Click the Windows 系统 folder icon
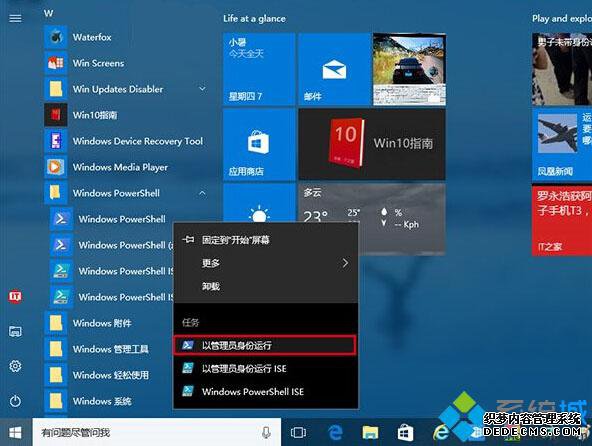This screenshot has height=446, width=592. pyautogui.click(x=56, y=401)
